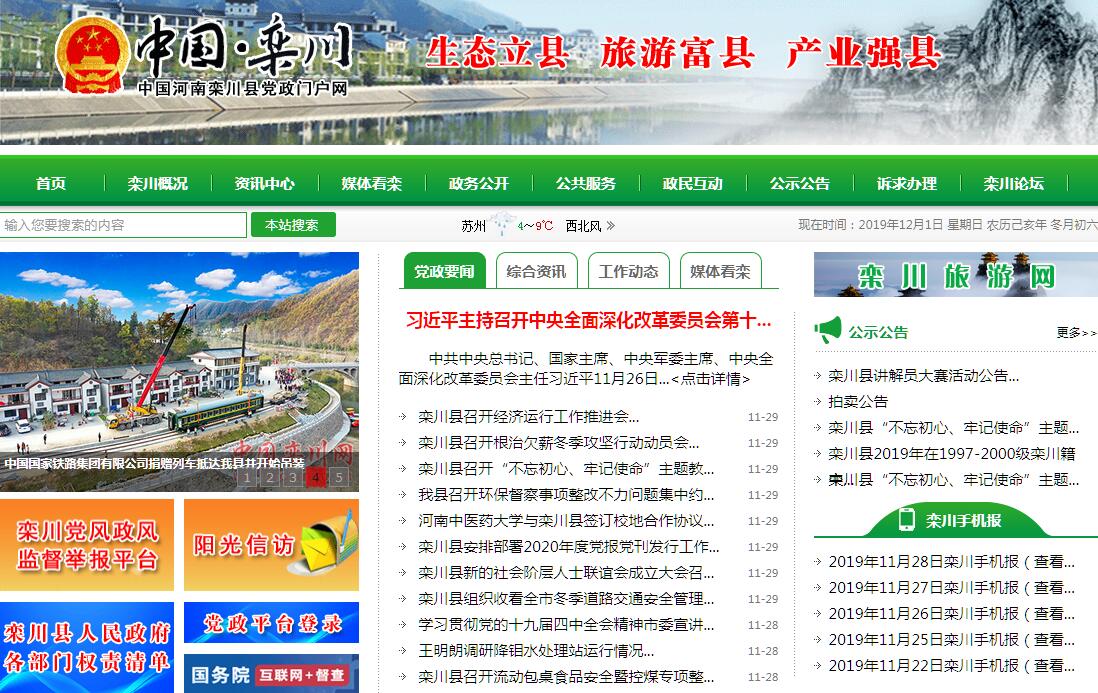Switch carousel to slide 5
The height and width of the screenshot is (693, 1098).
point(339,477)
